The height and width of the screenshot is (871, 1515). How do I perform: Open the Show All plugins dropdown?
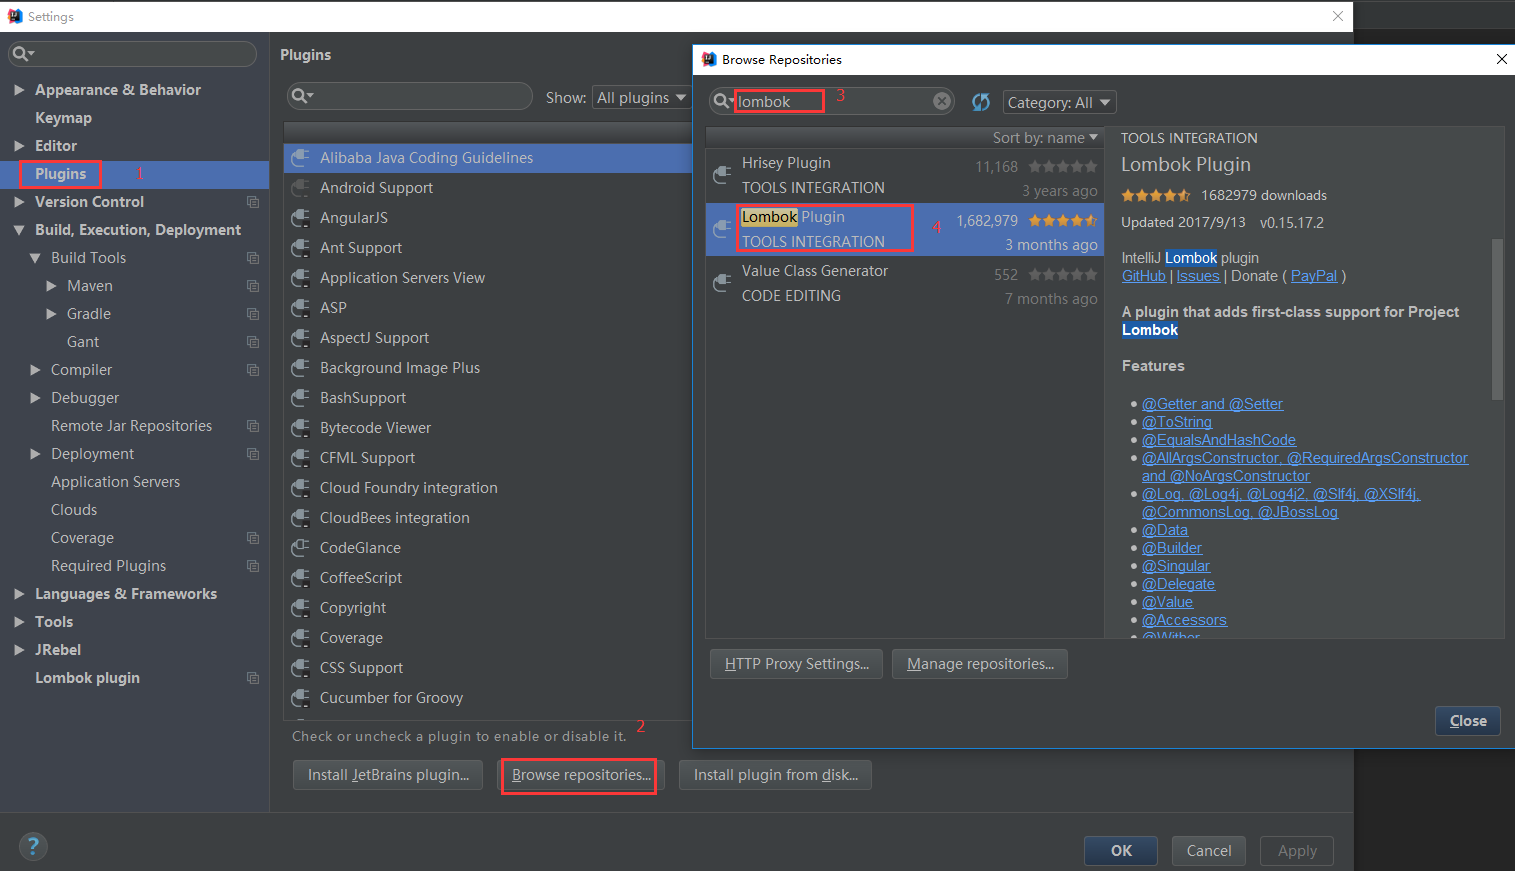click(x=641, y=97)
